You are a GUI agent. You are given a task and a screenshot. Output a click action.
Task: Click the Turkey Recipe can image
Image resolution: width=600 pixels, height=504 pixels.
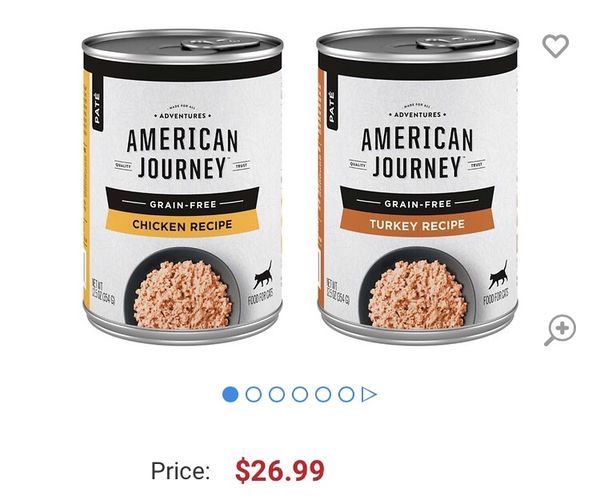(417, 186)
